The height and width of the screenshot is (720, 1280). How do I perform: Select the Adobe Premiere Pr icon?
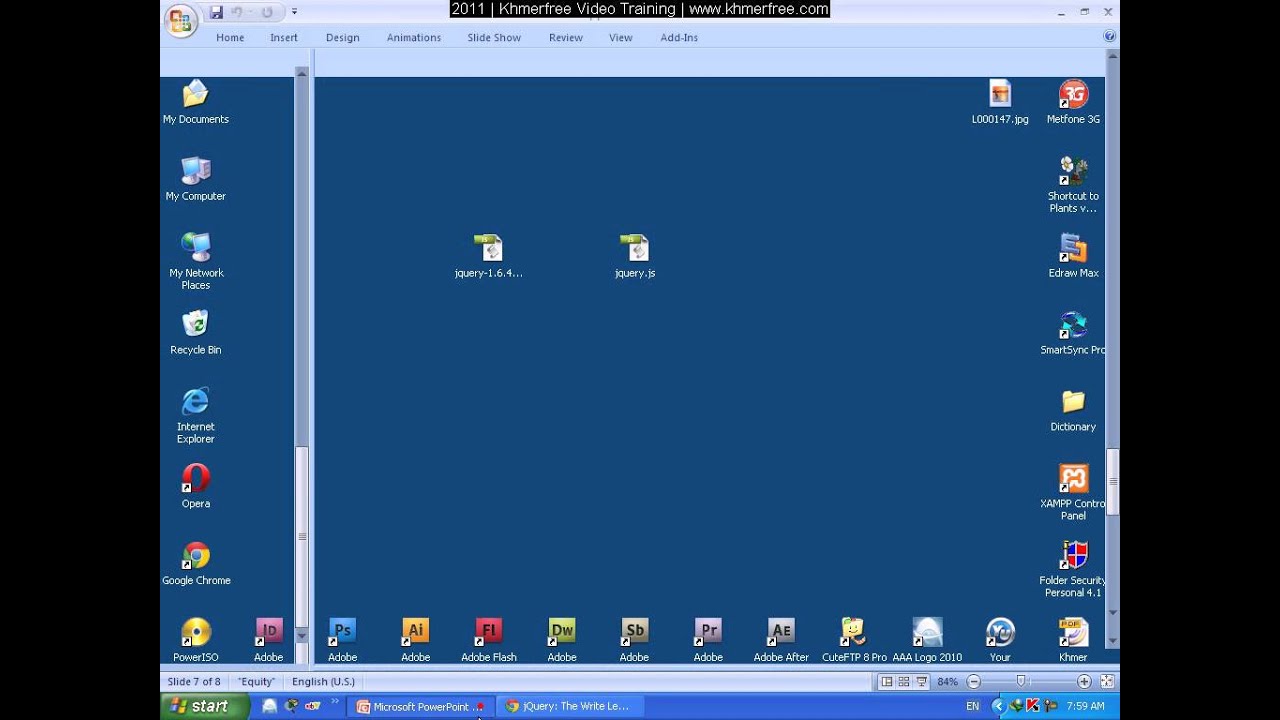[708, 632]
